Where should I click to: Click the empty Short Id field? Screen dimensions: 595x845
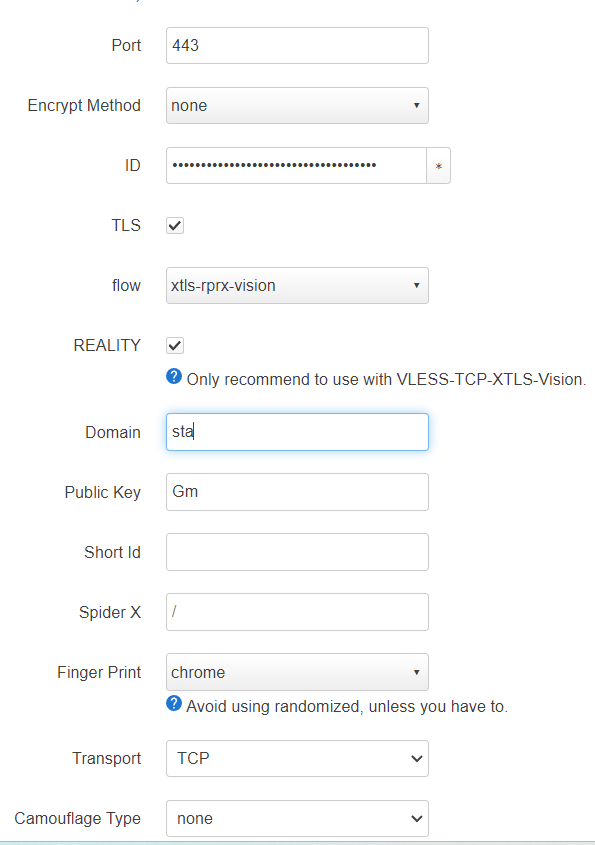click(x=297, y=551)
